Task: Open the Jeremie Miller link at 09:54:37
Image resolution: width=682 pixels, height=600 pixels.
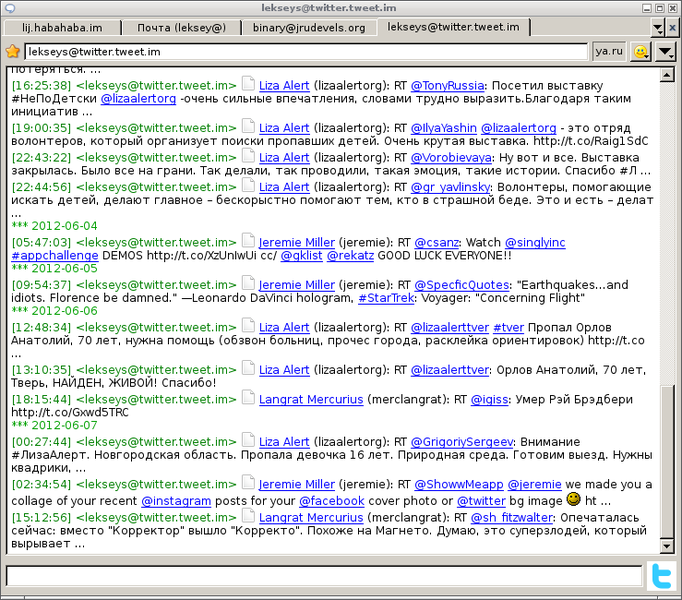Action: 296,284
